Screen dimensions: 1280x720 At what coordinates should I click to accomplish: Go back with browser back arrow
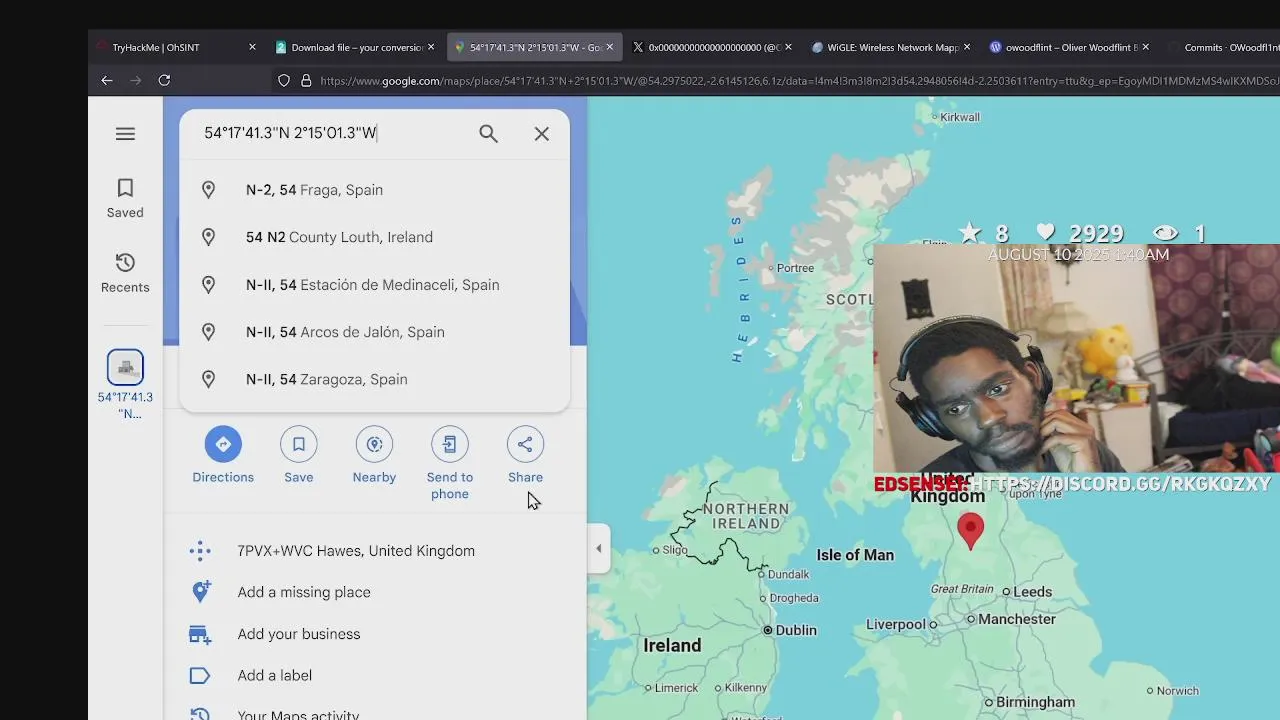tap(107, 80)
